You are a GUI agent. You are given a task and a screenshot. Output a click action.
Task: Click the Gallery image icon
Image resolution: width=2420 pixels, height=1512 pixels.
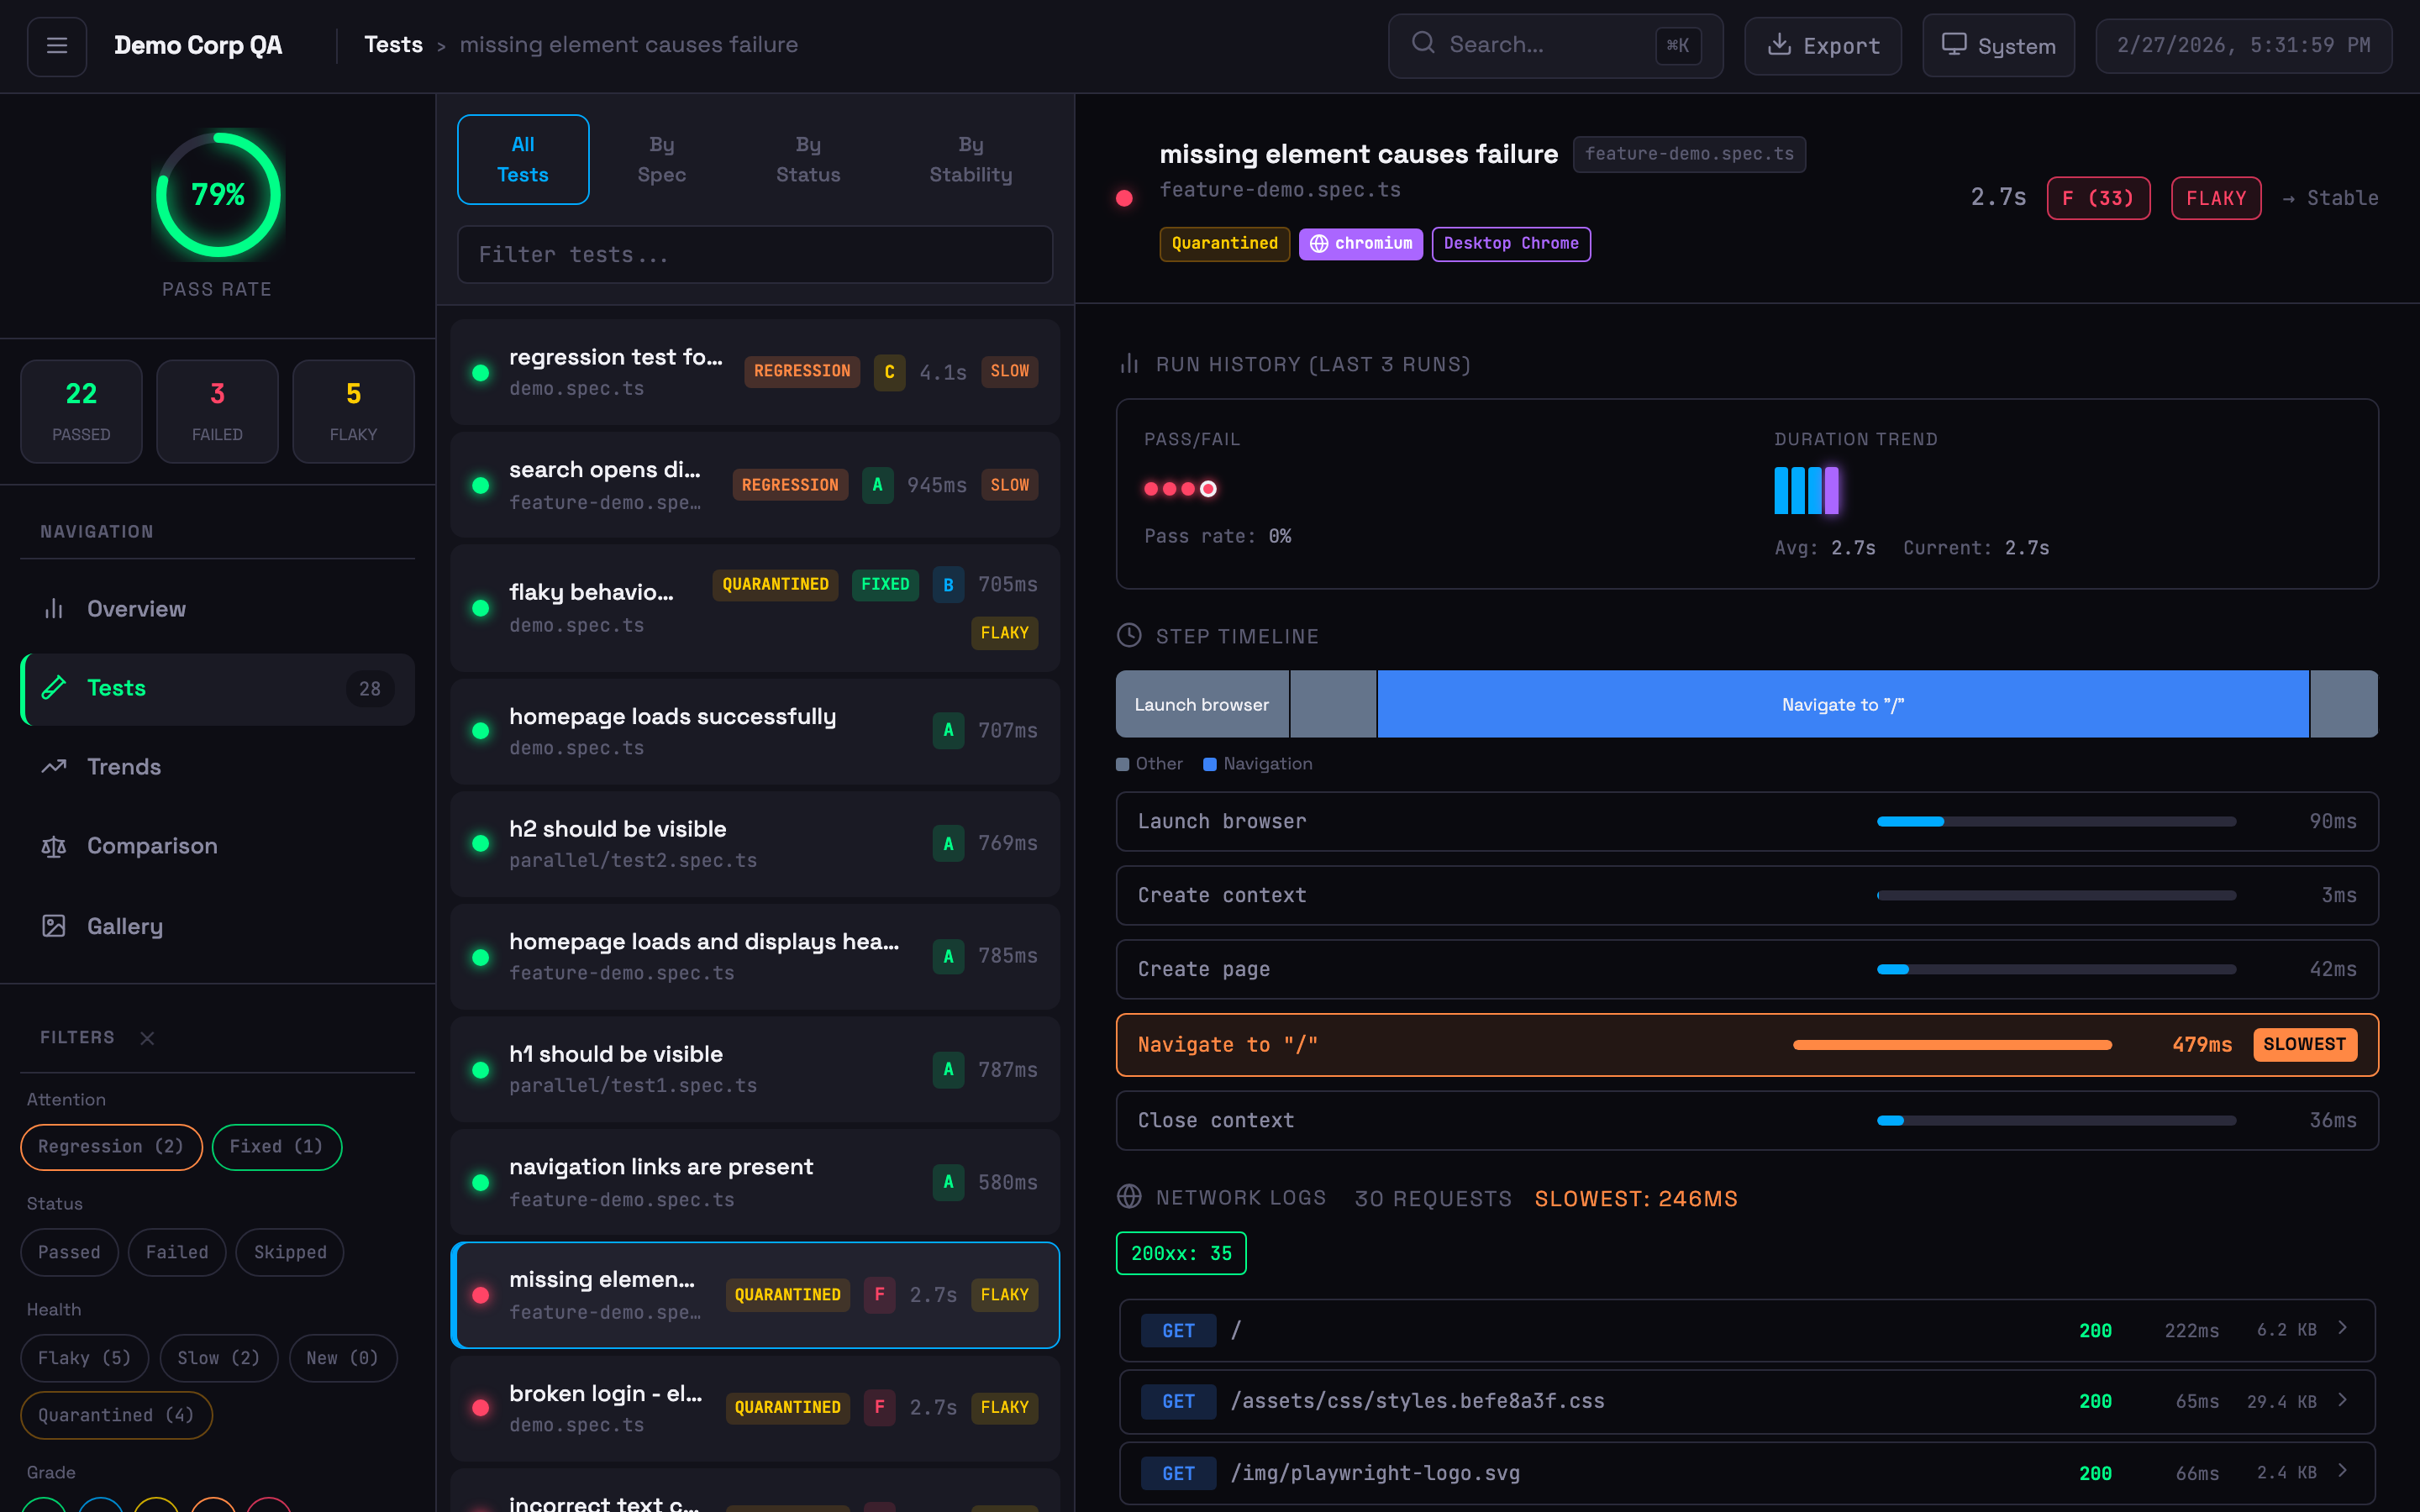(x=54, y=926)
